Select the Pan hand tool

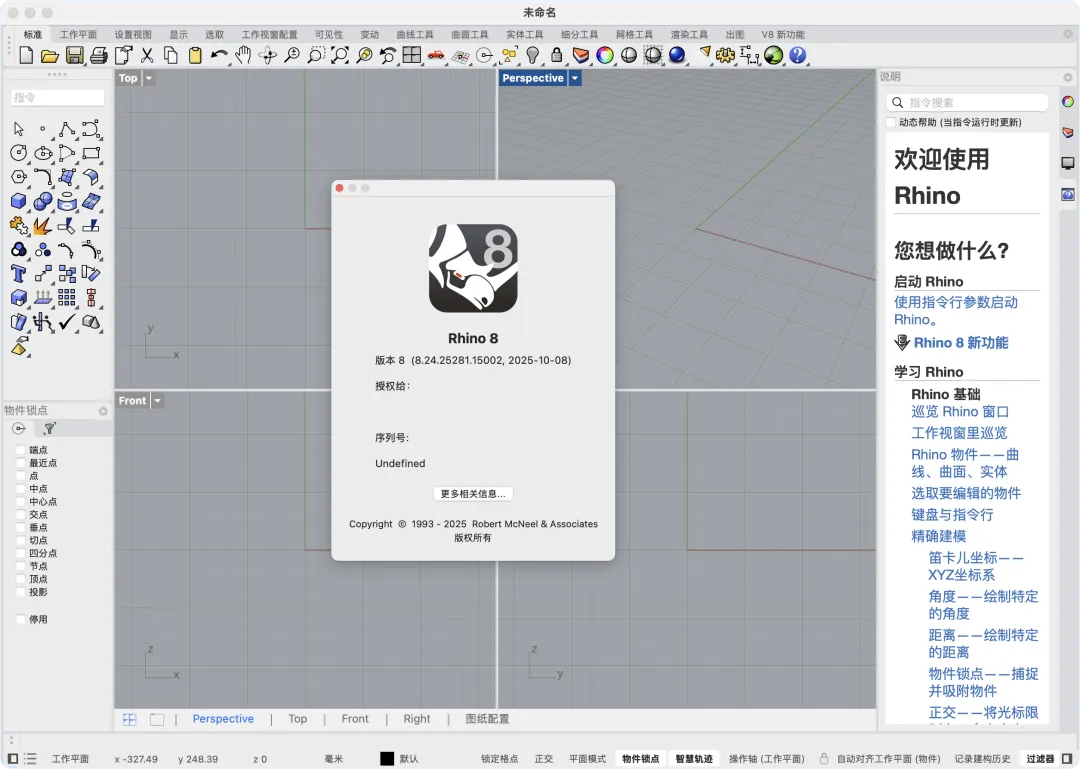point(243,55)
